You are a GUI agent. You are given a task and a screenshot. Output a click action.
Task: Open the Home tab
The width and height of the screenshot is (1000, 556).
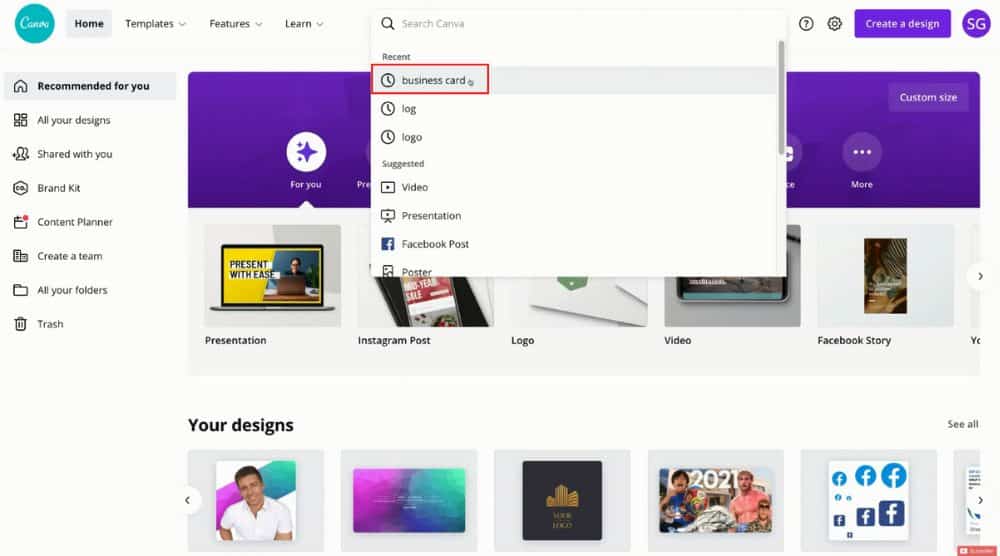(x=89, y=24)
